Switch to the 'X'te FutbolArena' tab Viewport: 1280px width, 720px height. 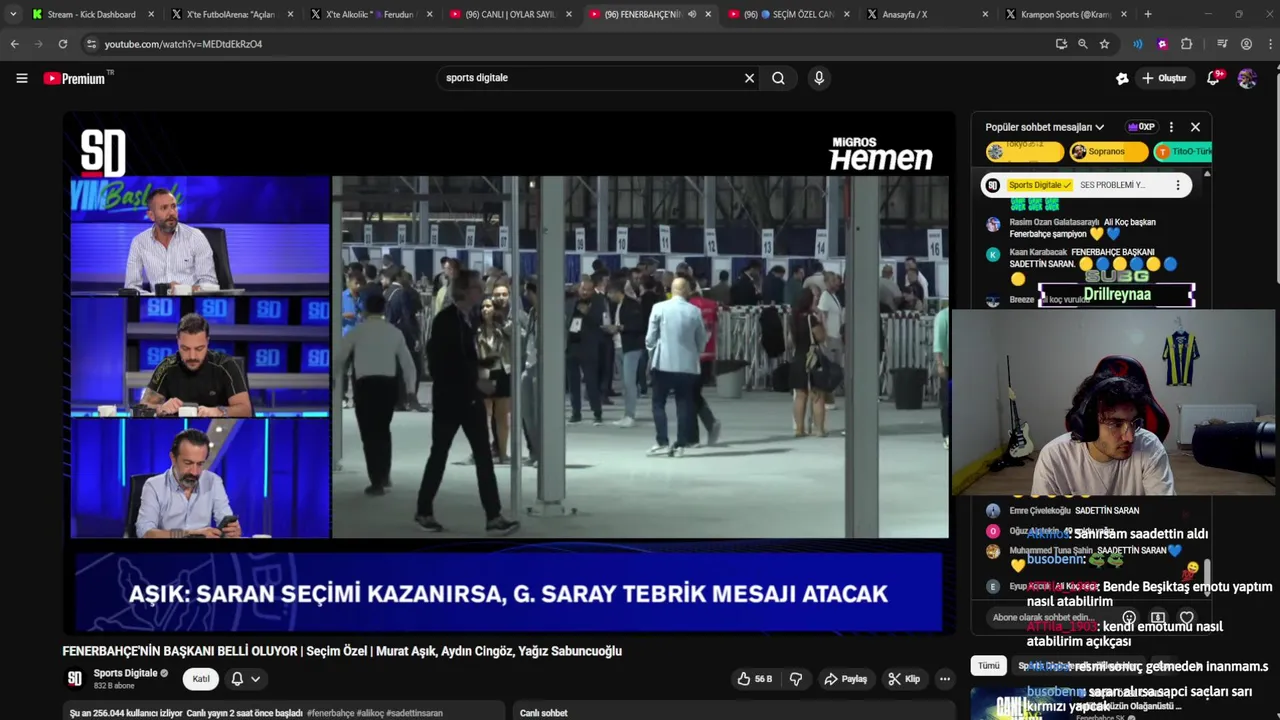pyautogui.click(x=232, y=14)
